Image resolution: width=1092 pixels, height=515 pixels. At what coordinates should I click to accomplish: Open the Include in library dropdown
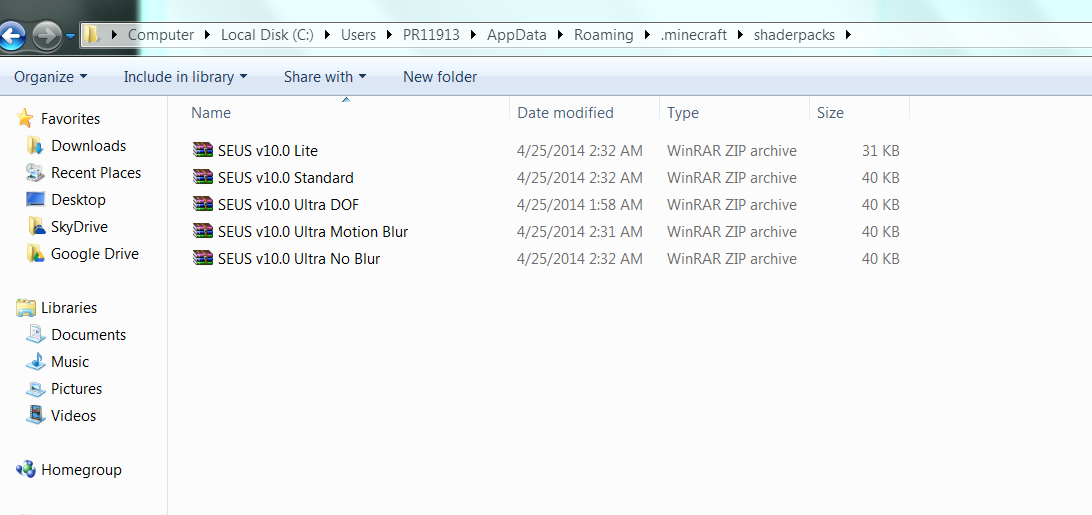click(x=185, y=77)
